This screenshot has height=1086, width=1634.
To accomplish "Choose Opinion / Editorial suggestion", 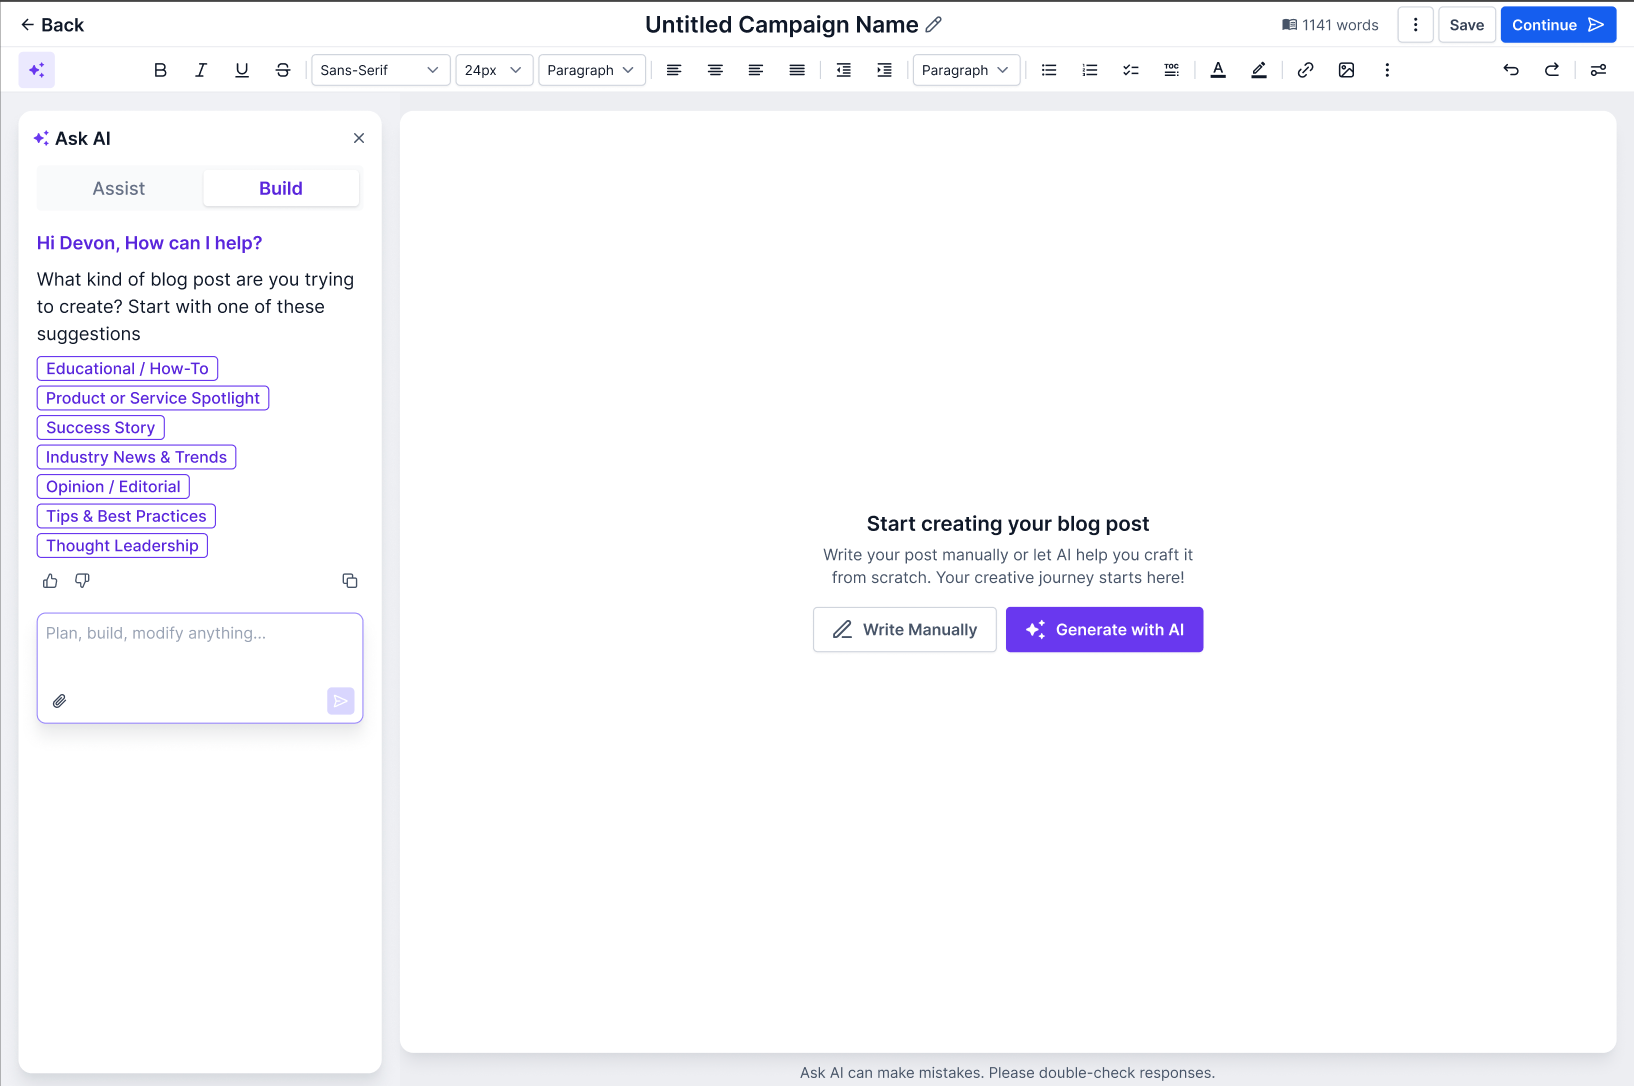I will (113, 487).
